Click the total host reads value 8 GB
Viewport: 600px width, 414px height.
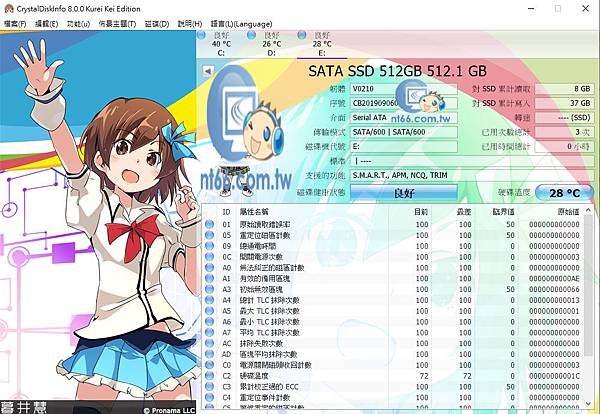point(564,89)
